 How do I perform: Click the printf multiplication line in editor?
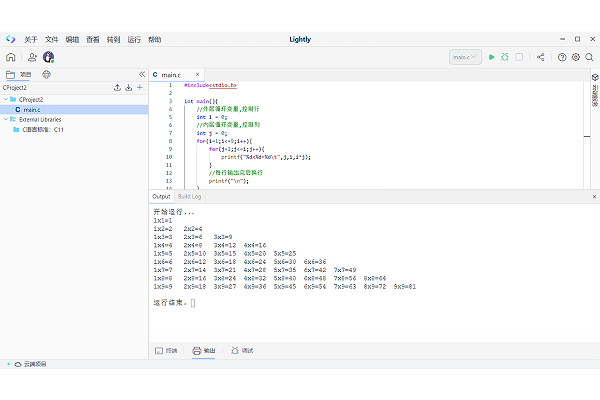pos(266,157)
